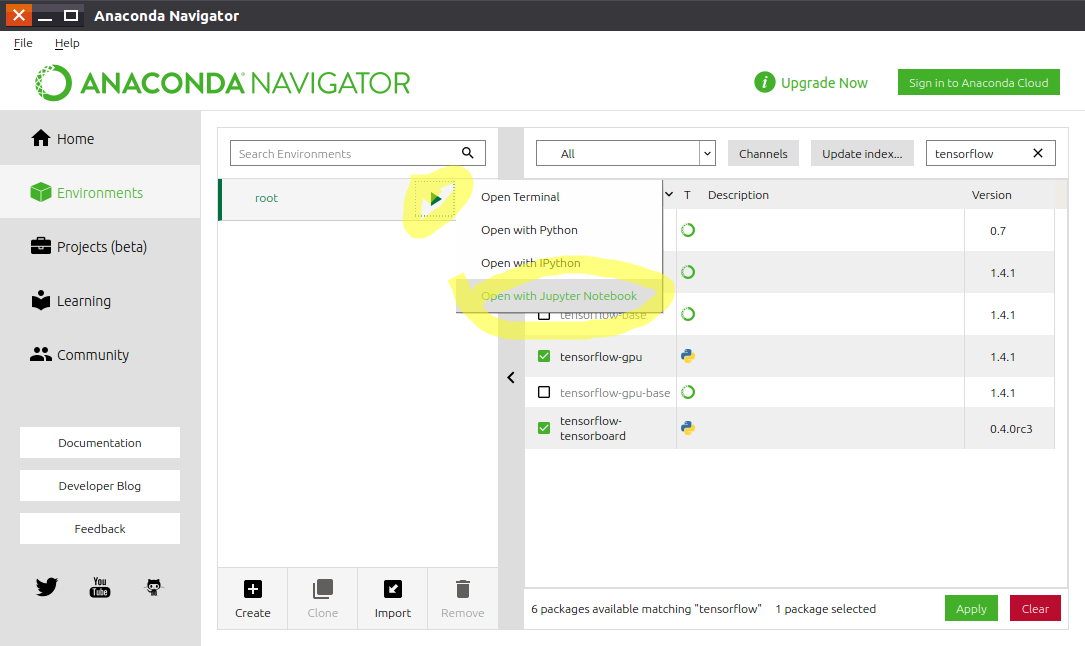The height and width of the screenshot is (646, 1085).
Task: Collapse the environments panel with arrow
Action: click(511, 378)
